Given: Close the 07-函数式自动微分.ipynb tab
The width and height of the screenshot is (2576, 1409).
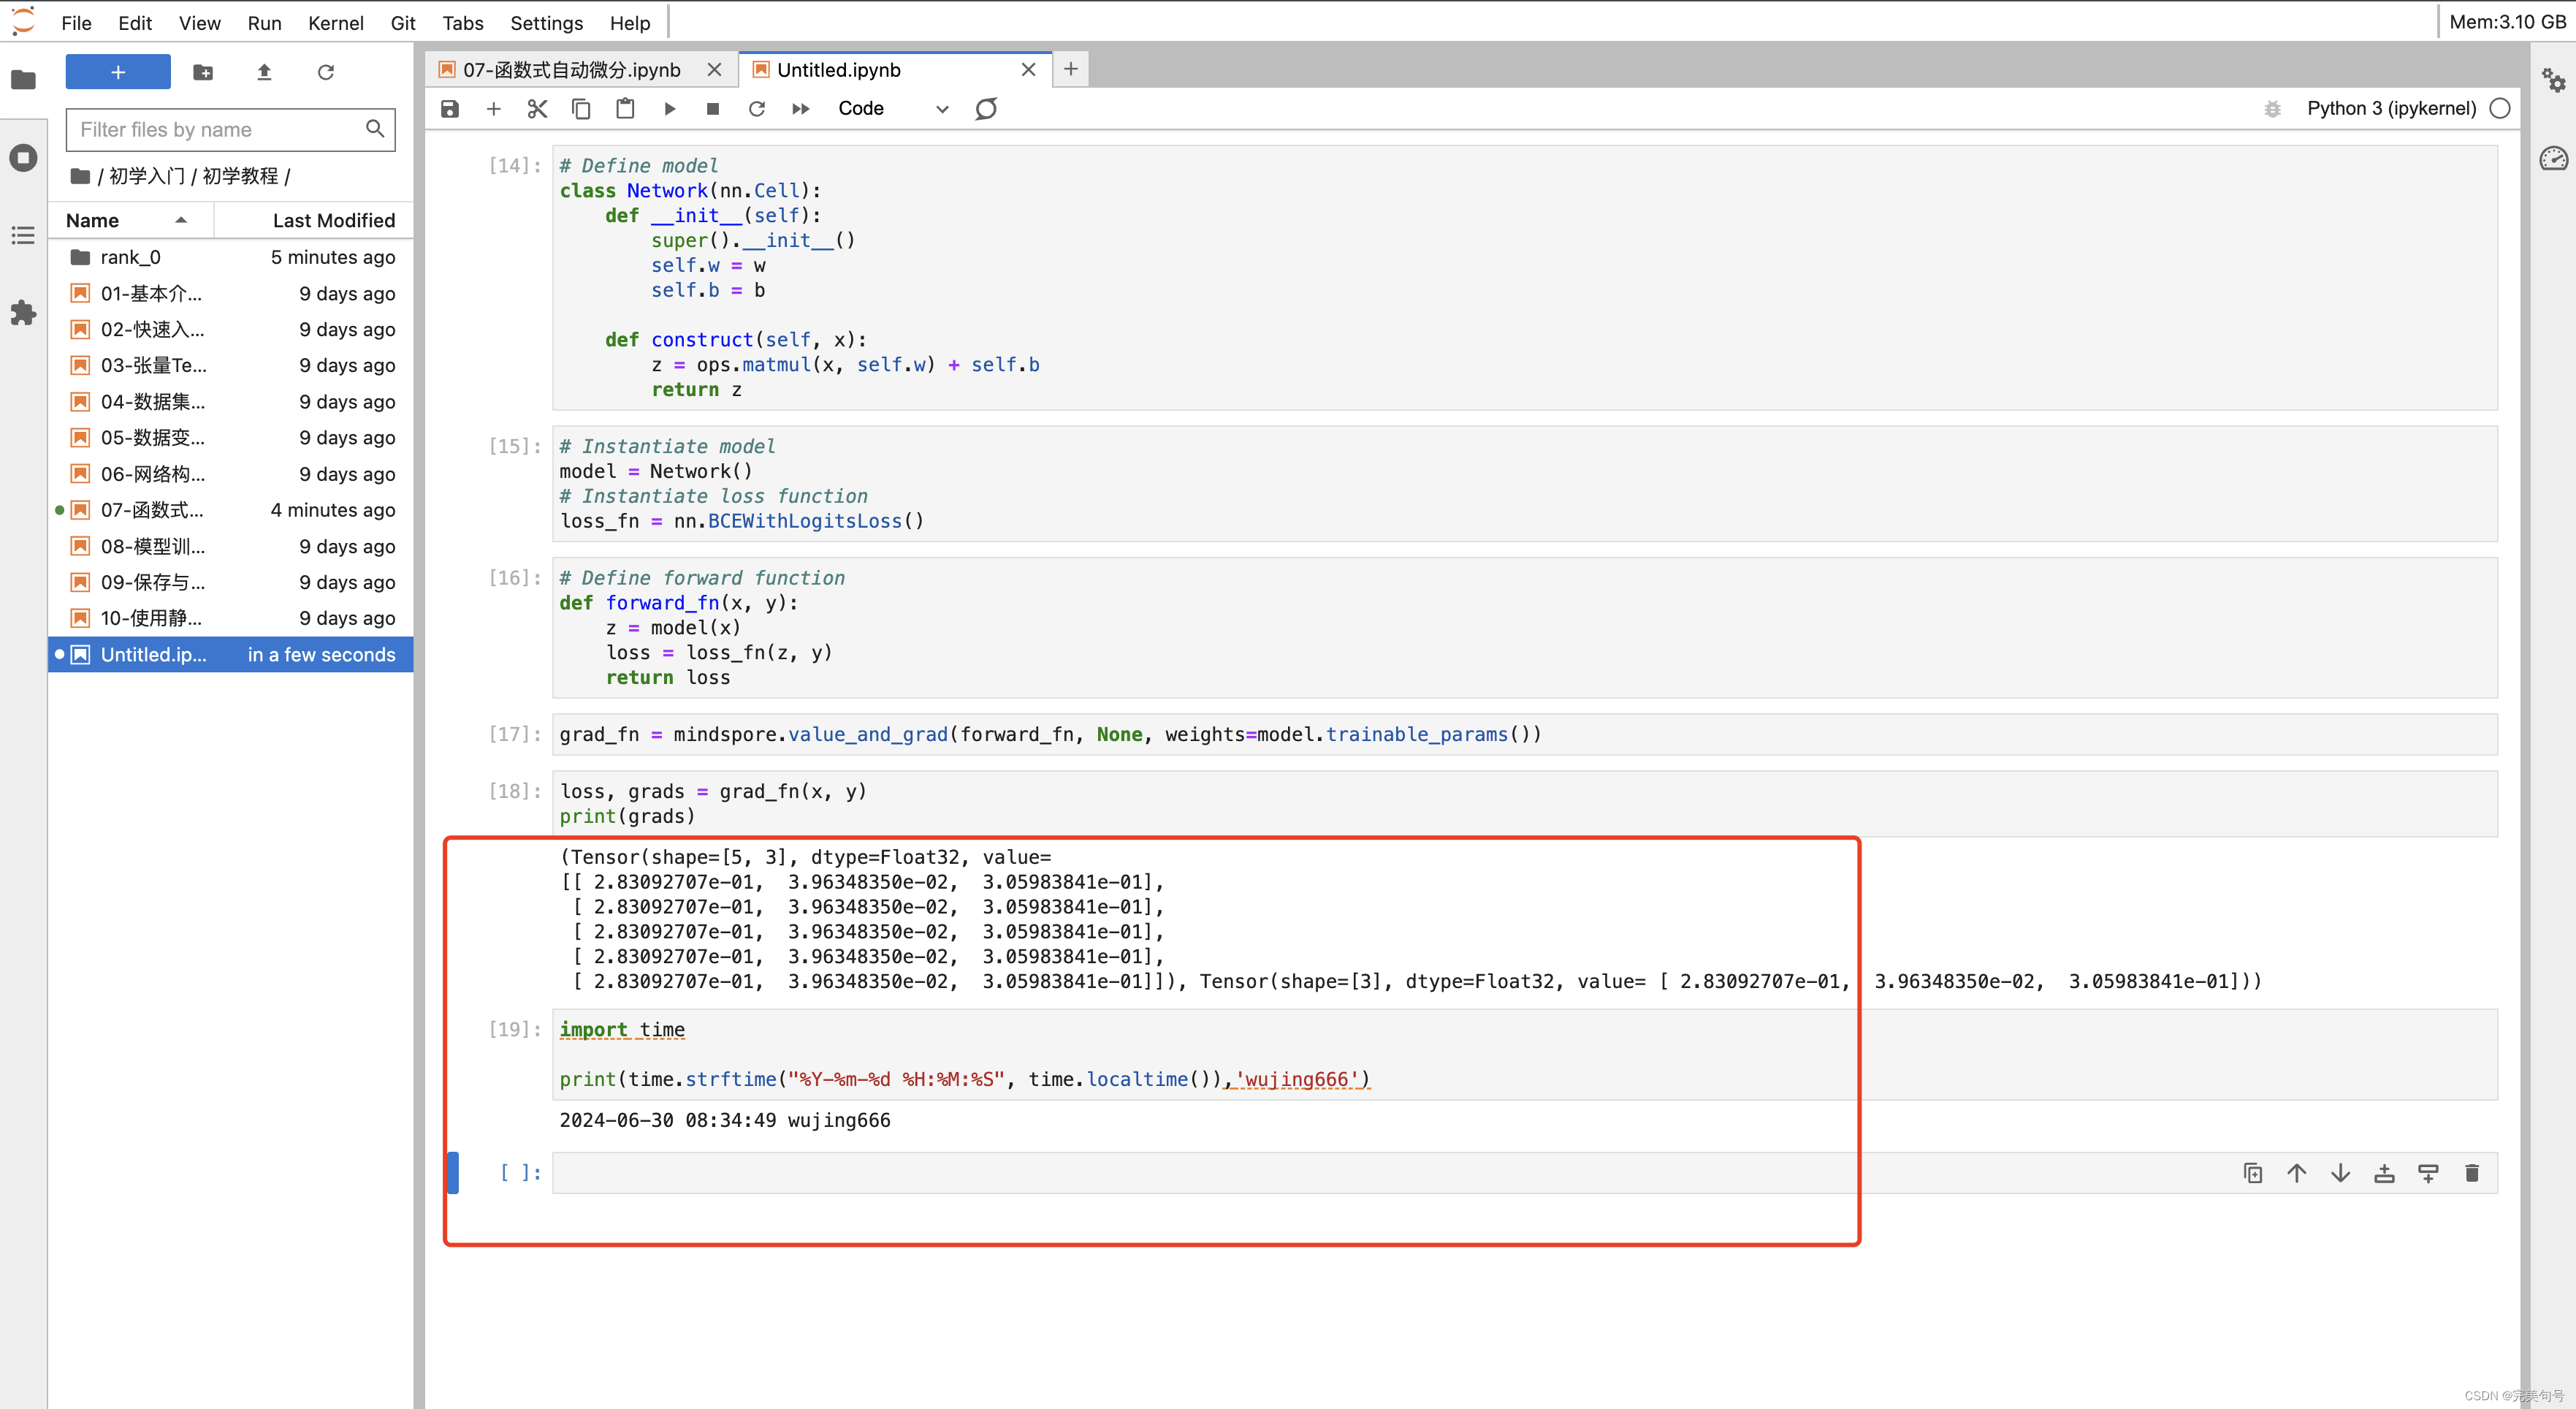Looking at the screenshot, I should coord(714,70).
